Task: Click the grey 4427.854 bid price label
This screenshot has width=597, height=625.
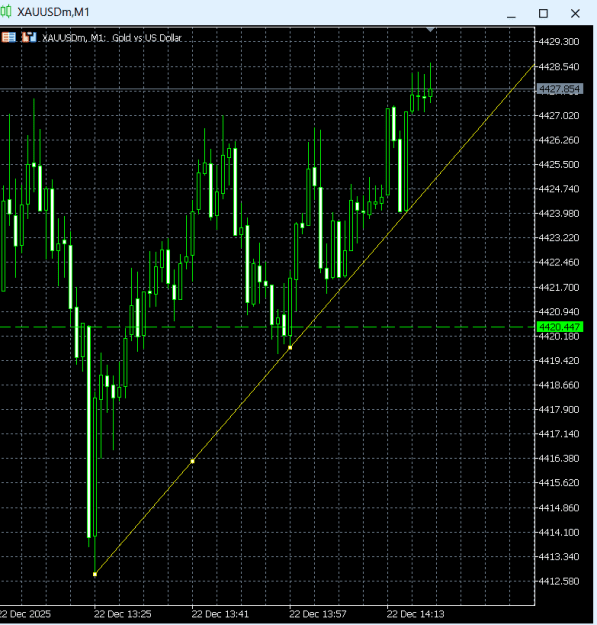Action: [560, 89]
